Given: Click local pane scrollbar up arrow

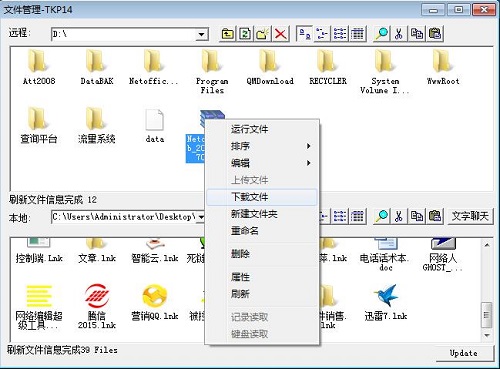Looking at the screenshot, I should point(487,245).
